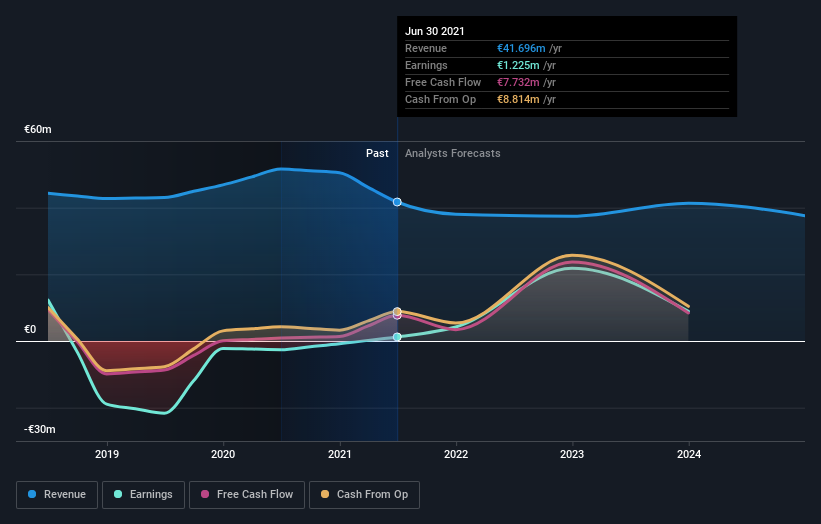The width and height of the screenshot is (821, 524).
Task: Click the 2023 x-axis label
Action: click(572, 454)
